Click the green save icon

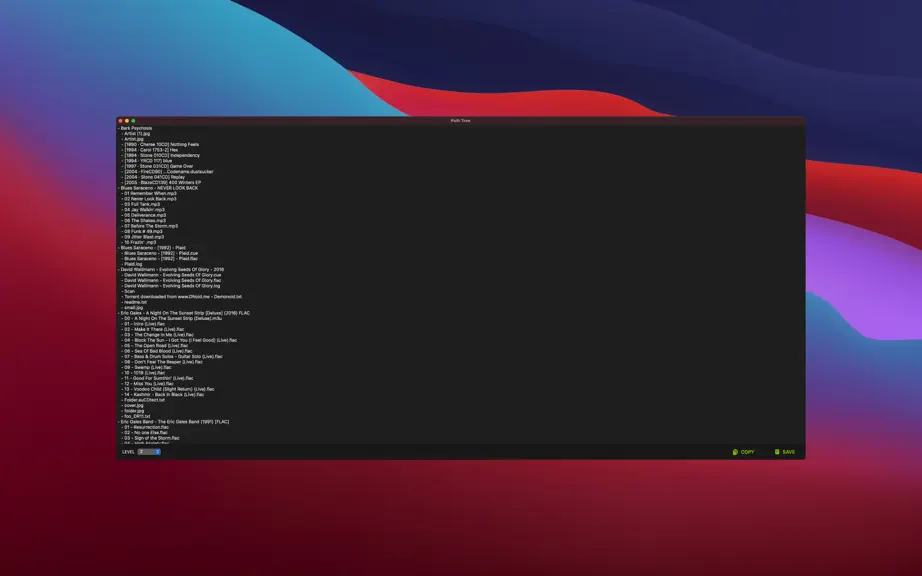[x=777, y=452]
